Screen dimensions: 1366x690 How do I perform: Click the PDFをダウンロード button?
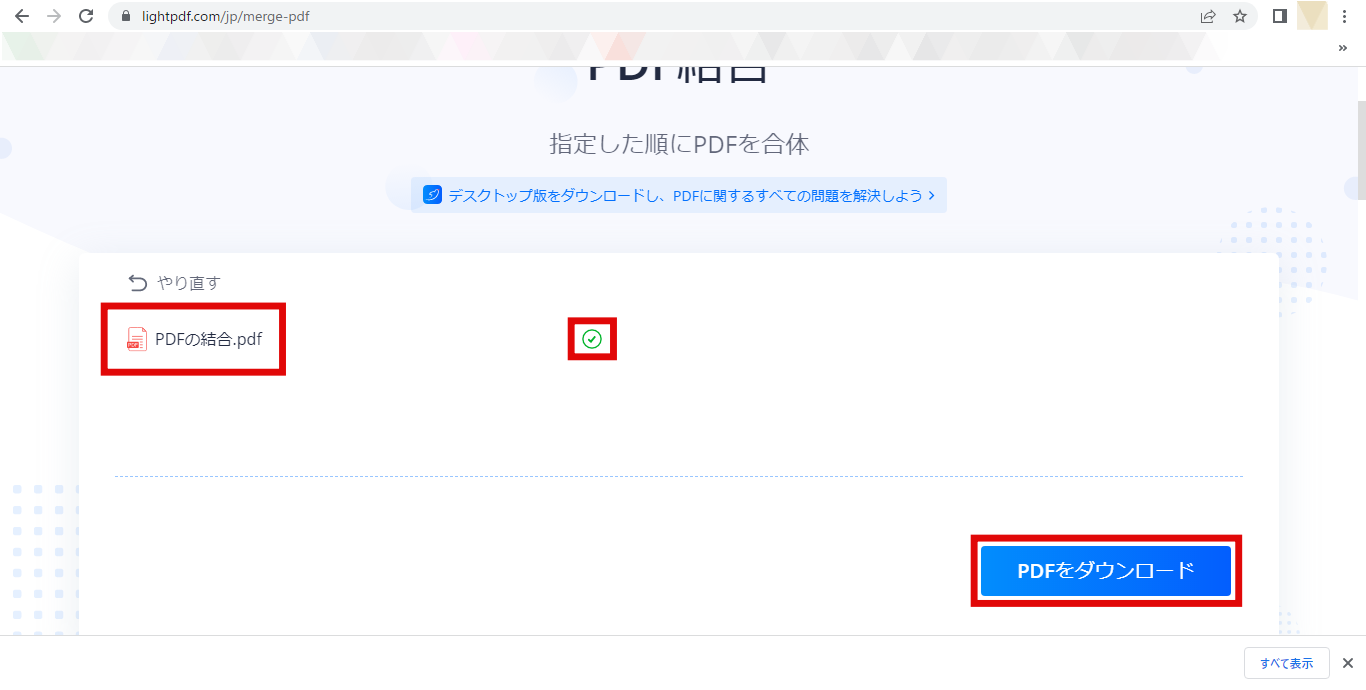[x=1106, y=571]
